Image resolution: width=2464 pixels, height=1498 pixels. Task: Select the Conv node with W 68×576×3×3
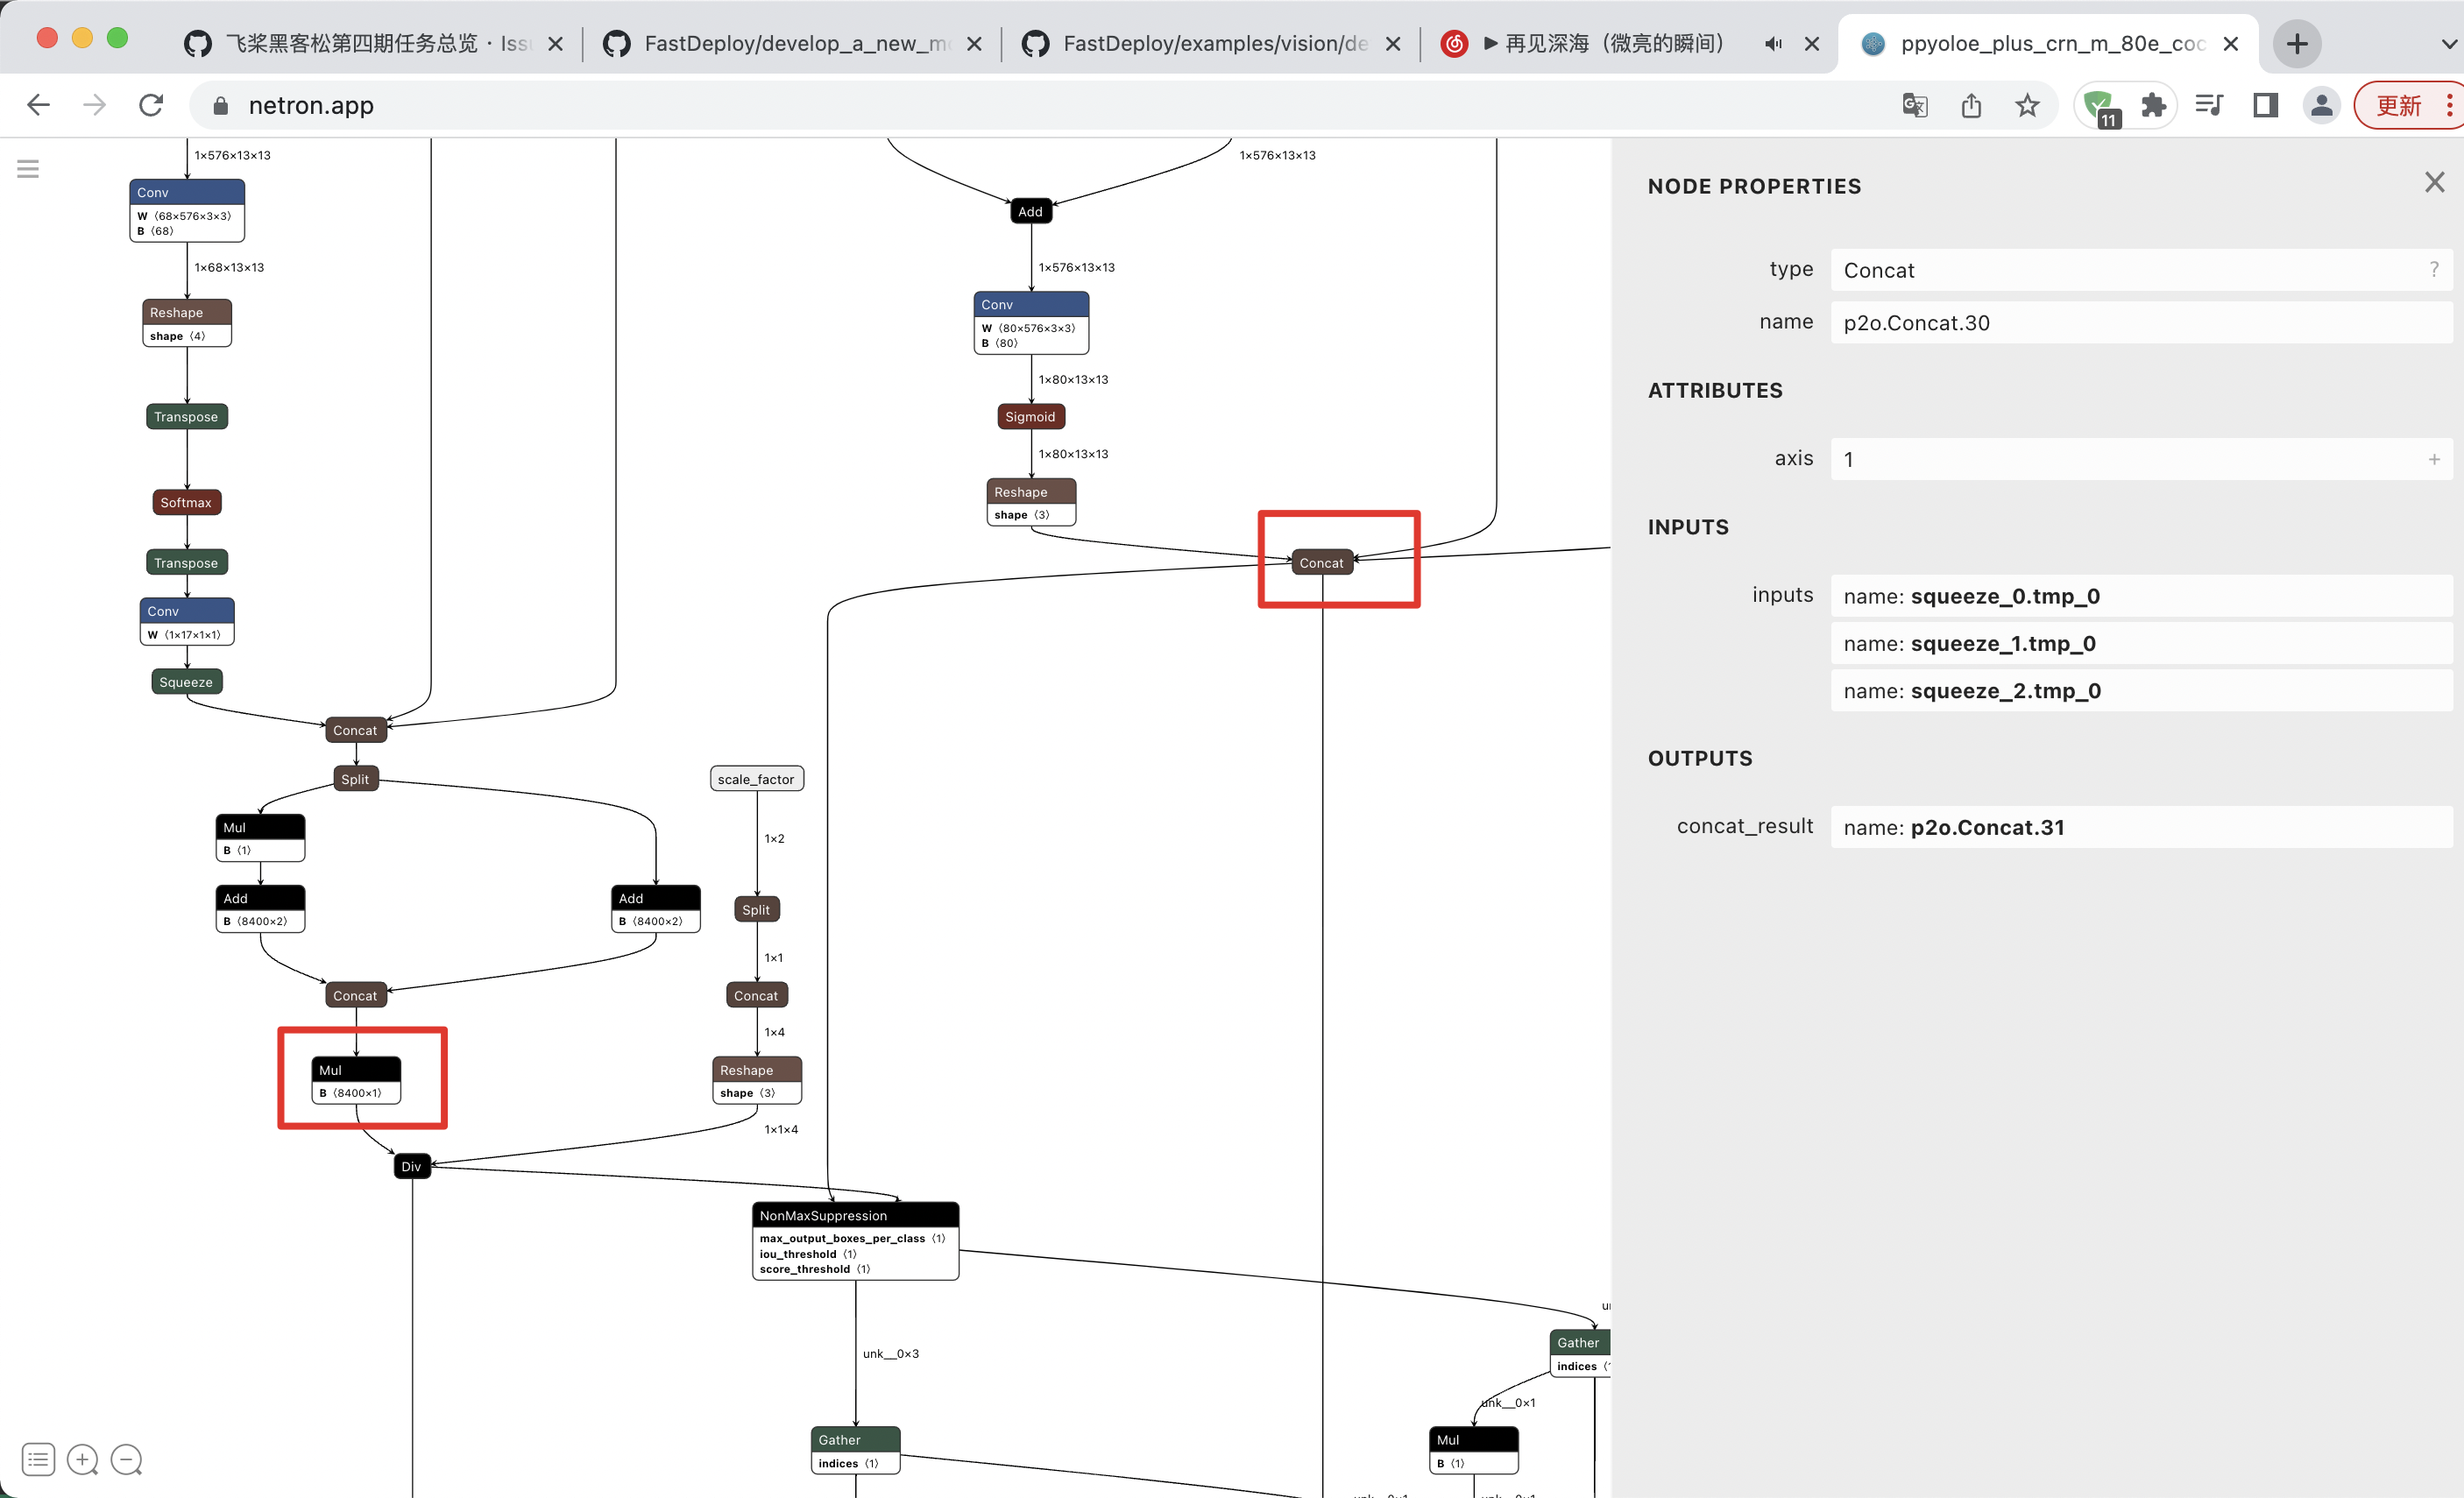(x=187, y=210)
